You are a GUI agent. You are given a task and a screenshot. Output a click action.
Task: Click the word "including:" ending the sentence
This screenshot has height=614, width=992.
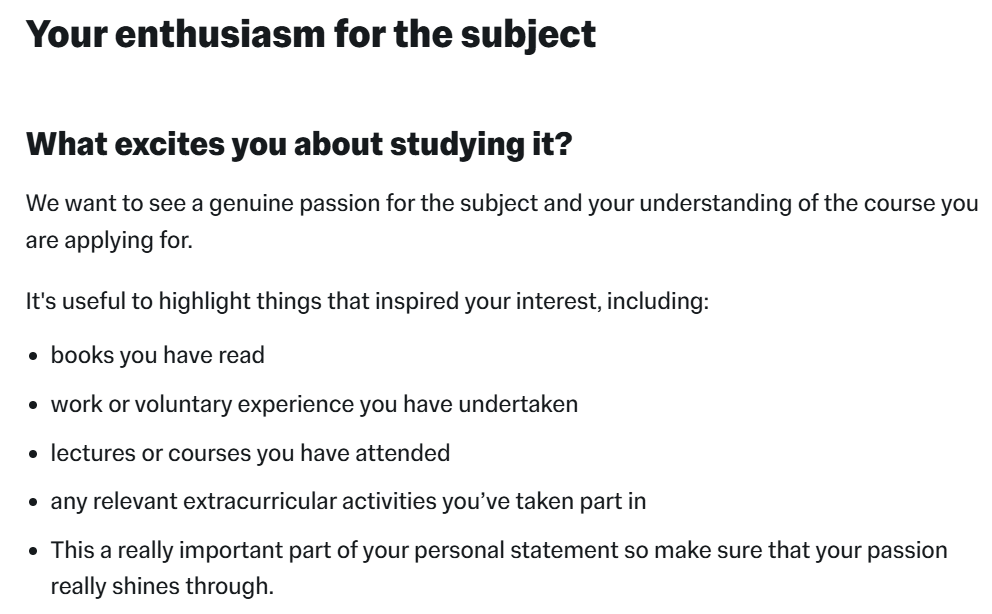pos(658,301)
